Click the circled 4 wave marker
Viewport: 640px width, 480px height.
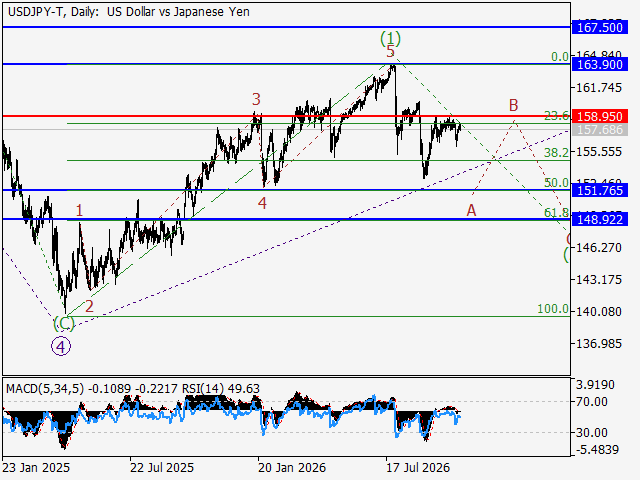click(61, 347)
